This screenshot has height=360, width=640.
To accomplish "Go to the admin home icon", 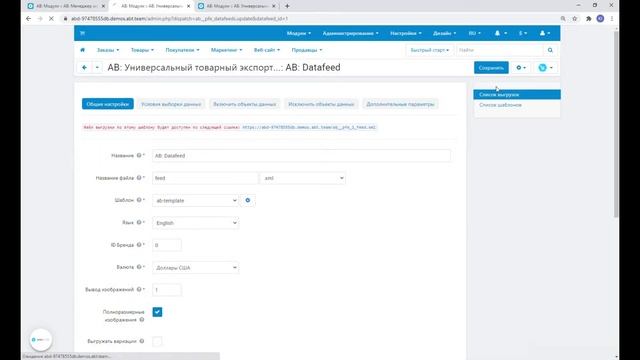I will [82, 50].
